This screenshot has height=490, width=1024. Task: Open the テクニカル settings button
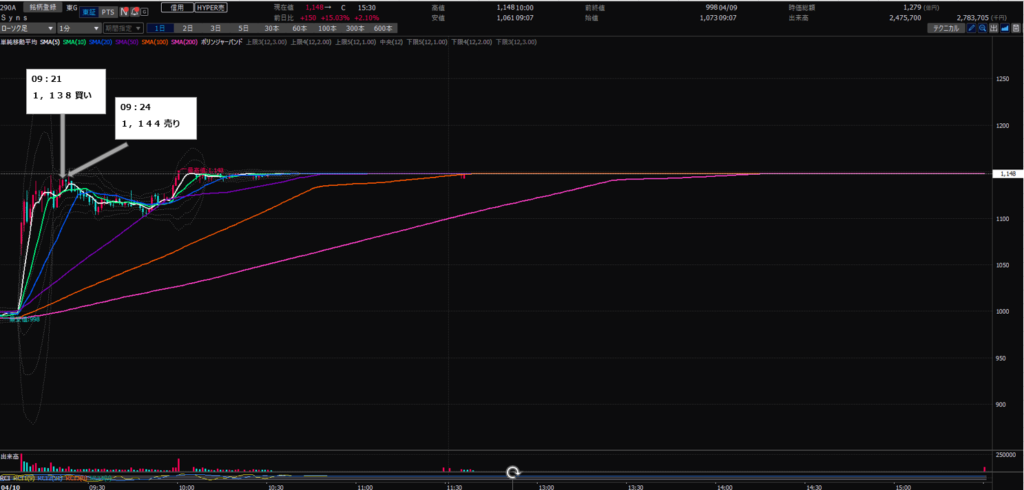(x=947, y=29)
